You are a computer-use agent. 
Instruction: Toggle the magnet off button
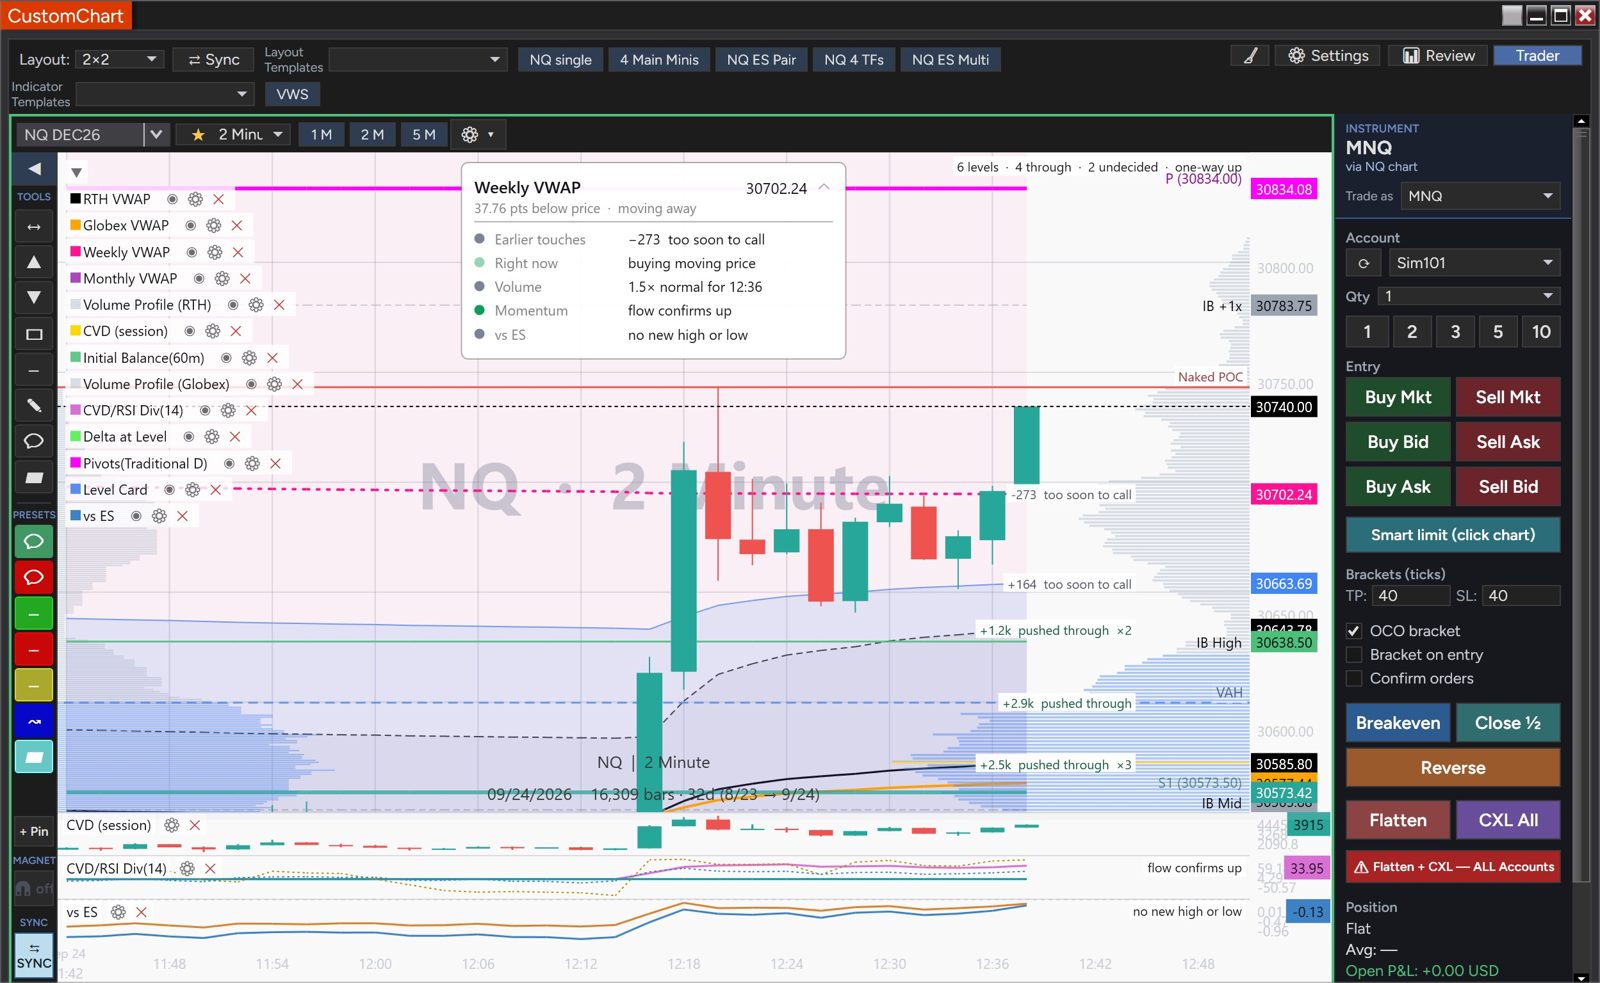tap(34, 888)
